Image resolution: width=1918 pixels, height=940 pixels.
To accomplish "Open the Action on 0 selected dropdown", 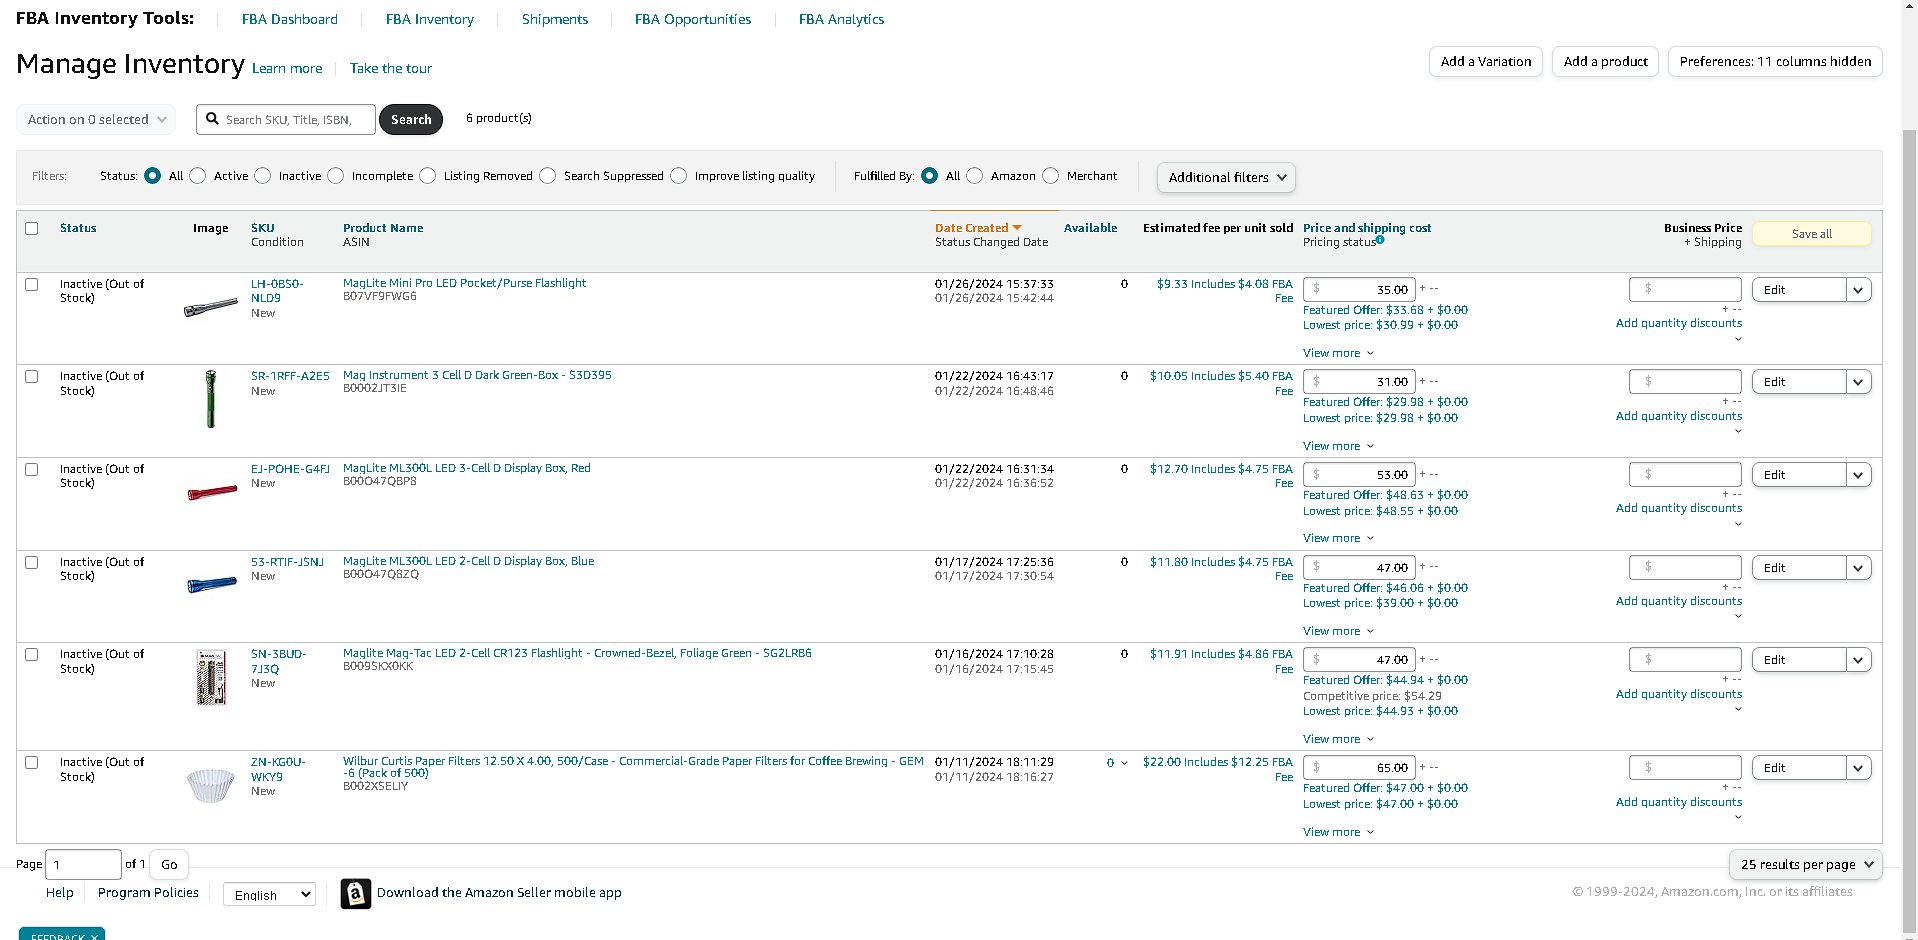I will (x=96, y=119).
